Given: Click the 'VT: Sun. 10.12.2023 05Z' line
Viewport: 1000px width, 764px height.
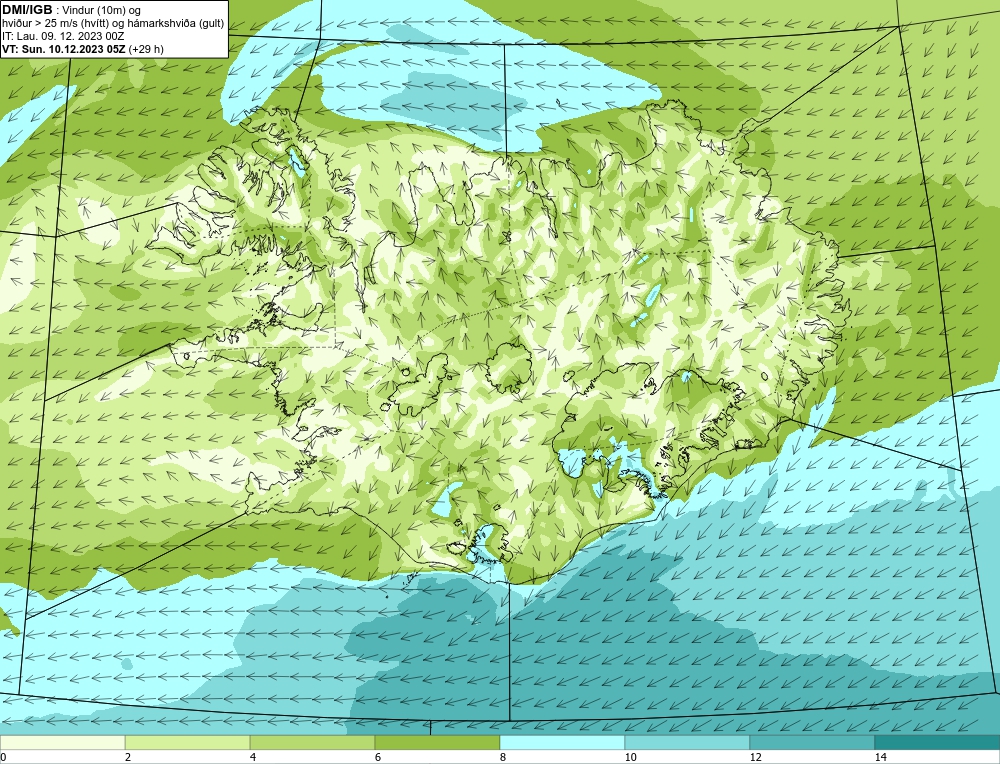Looking at the screenshot, I should point(83,49).
